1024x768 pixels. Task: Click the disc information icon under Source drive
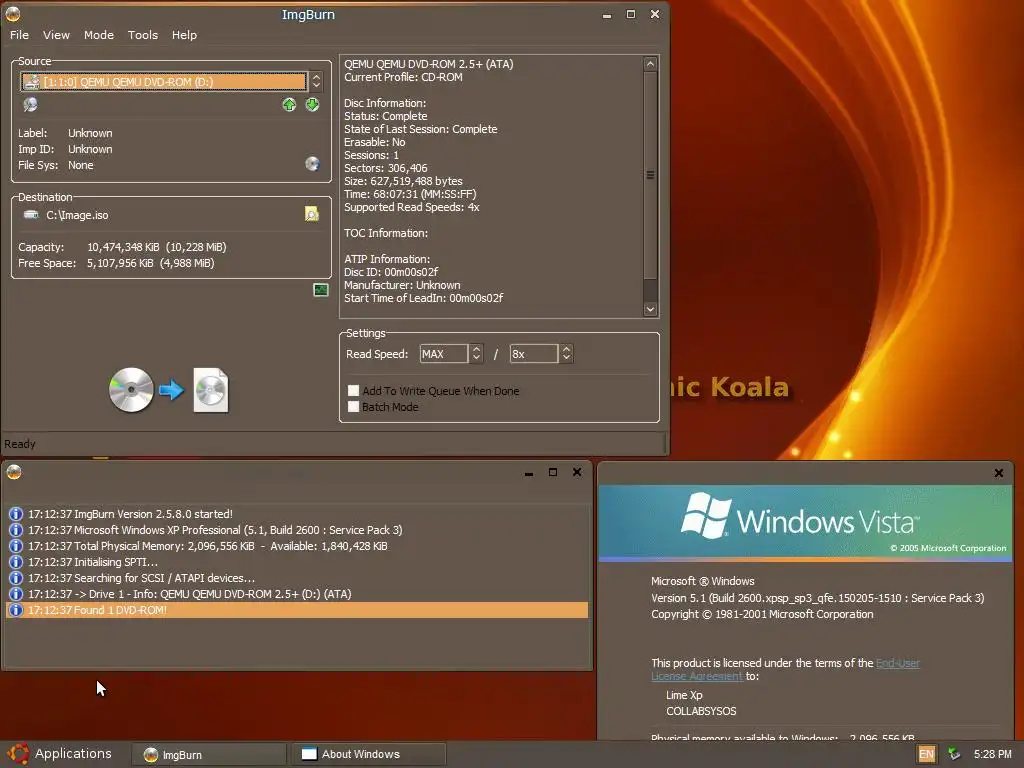point(30,104)
